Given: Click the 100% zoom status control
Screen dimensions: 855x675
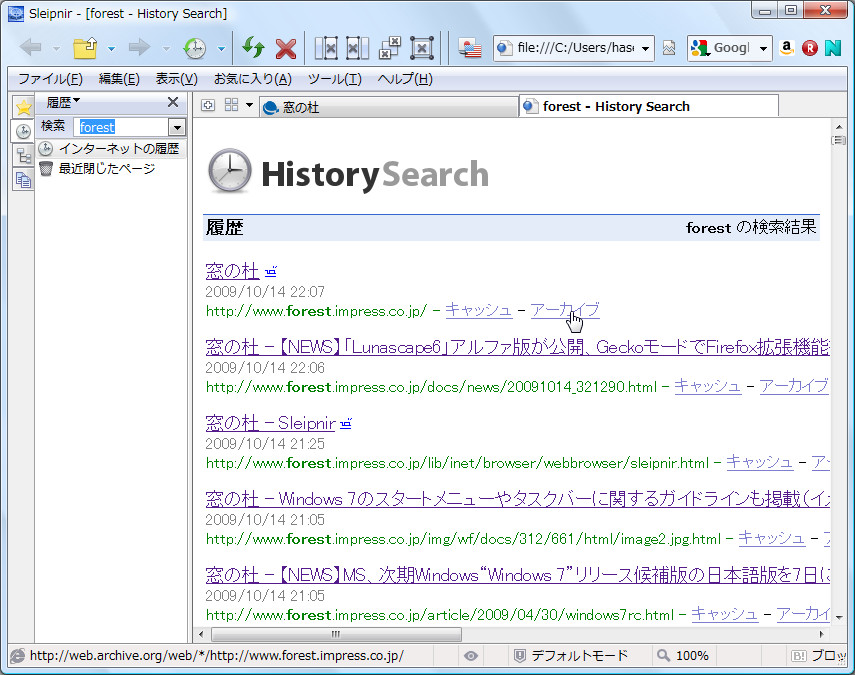Looking at the screenshot, I should point(684,655).
